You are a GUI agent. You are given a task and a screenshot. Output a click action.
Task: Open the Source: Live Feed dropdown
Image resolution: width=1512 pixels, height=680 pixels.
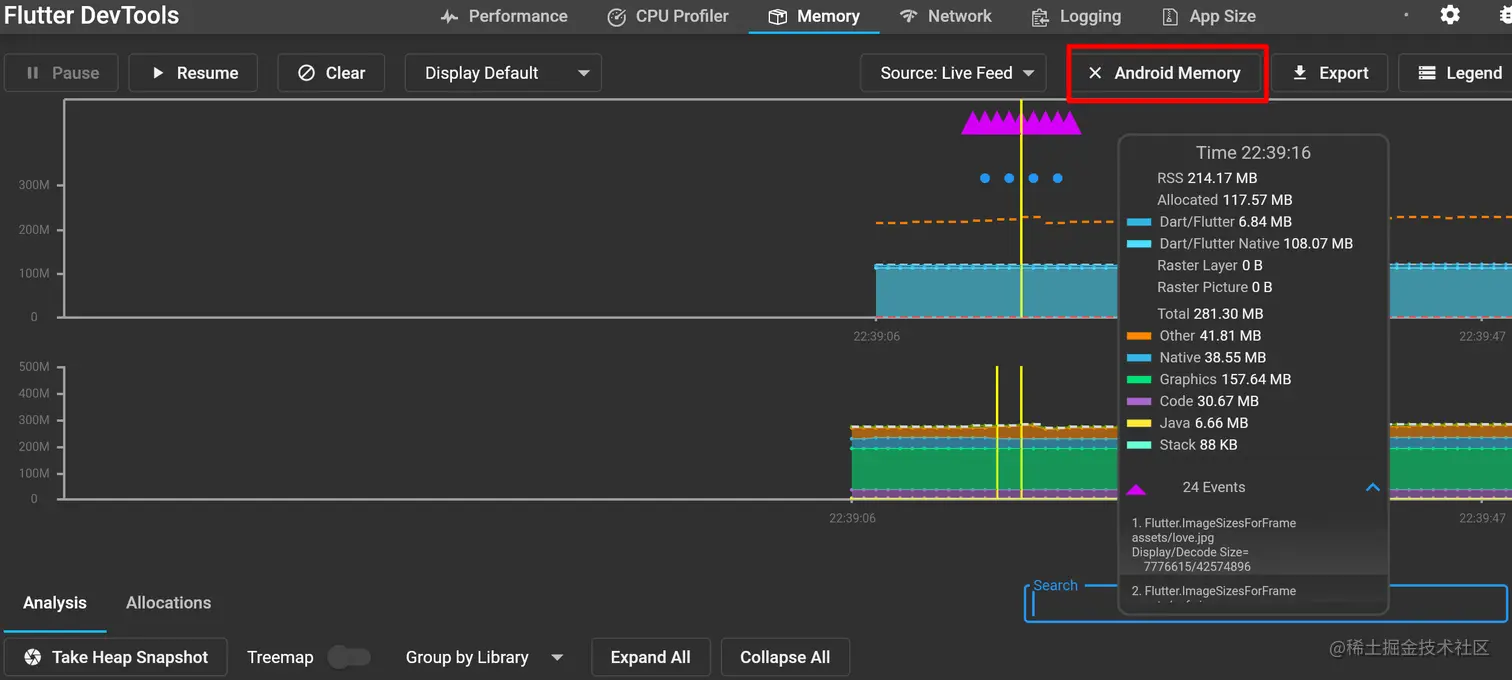(953, 73)
